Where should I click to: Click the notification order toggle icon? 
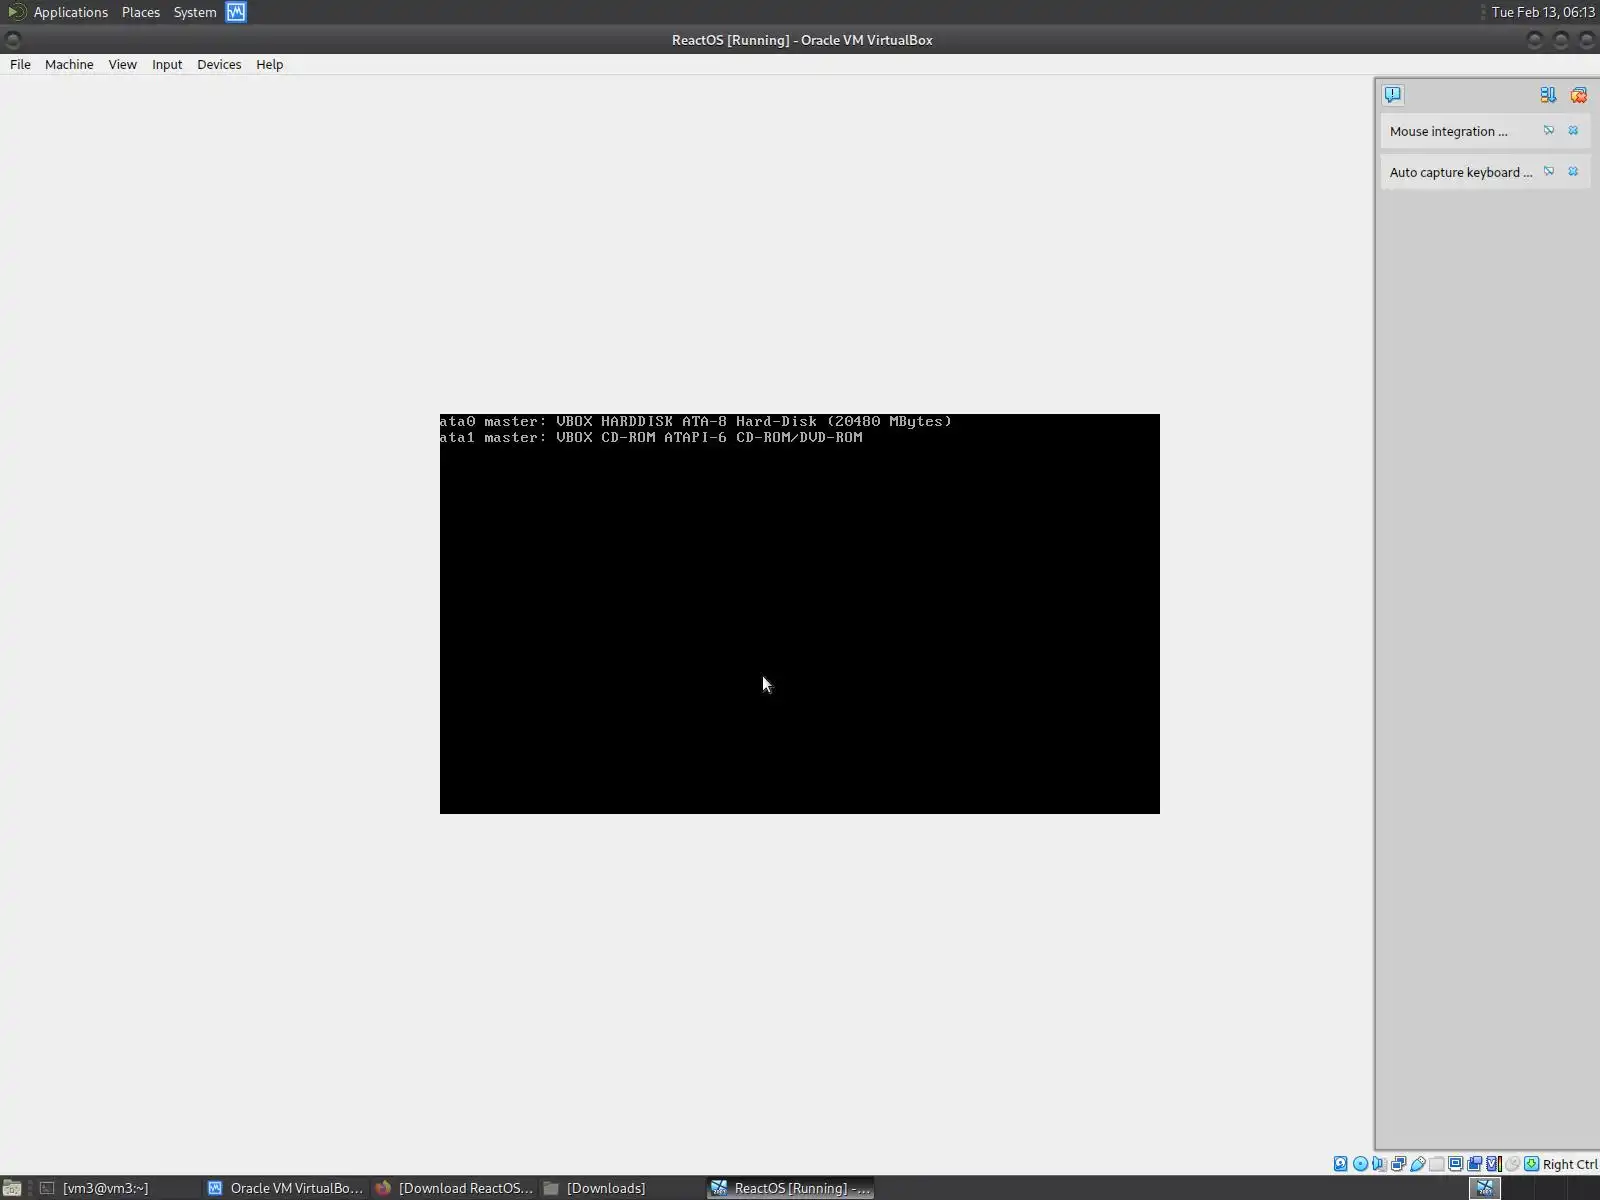pyautogui.click(x=1548, y=95)
